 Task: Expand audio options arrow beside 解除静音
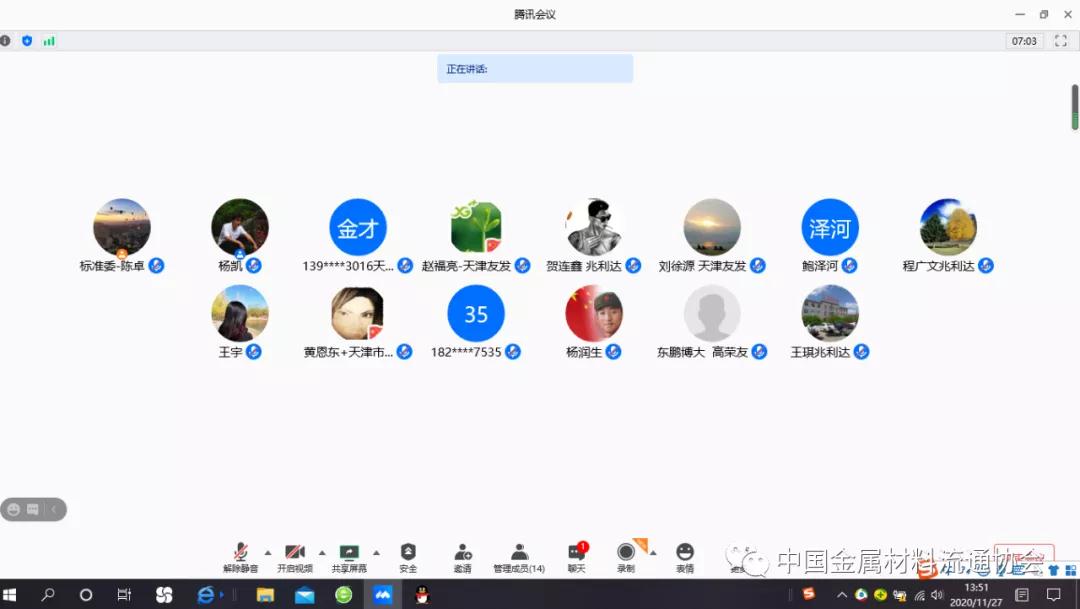[x=267, y=552]
